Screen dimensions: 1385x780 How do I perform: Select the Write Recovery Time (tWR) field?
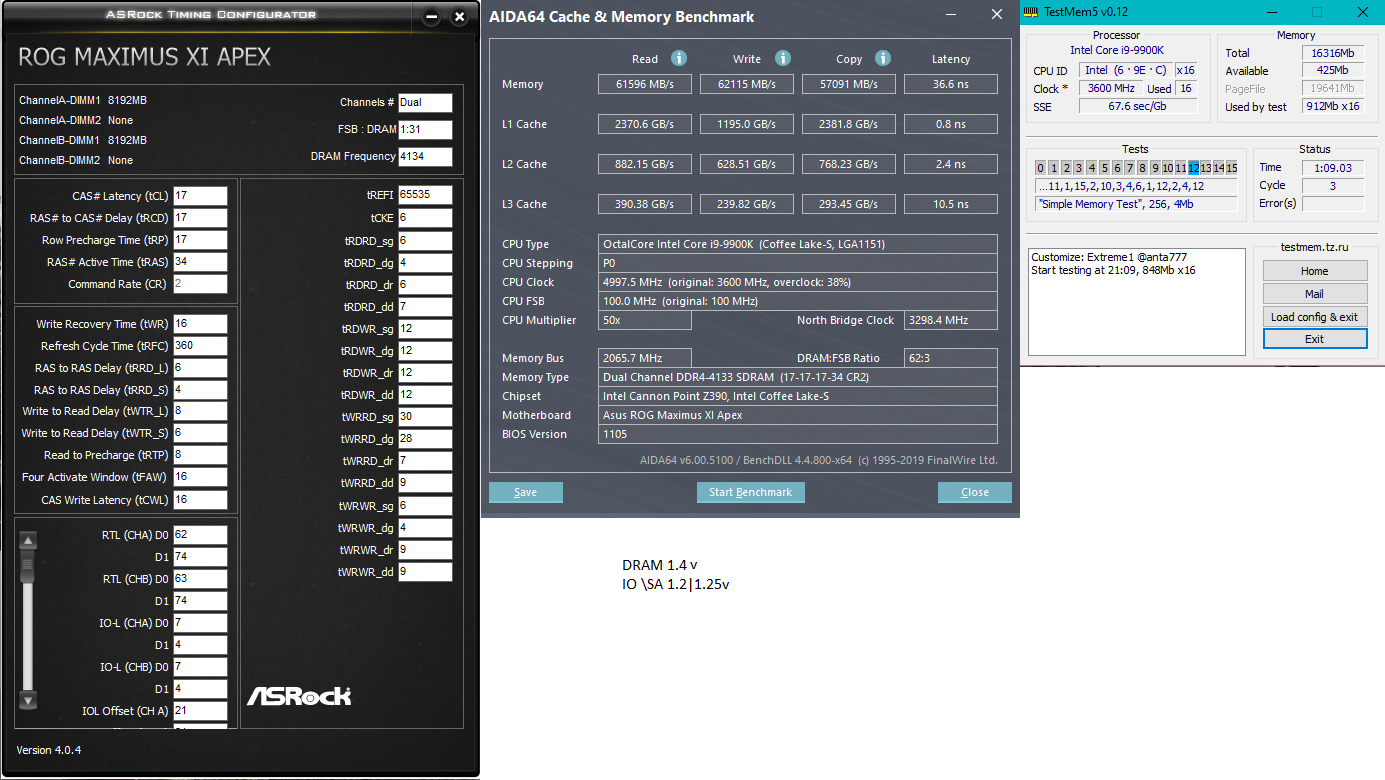tap(200, 324)
